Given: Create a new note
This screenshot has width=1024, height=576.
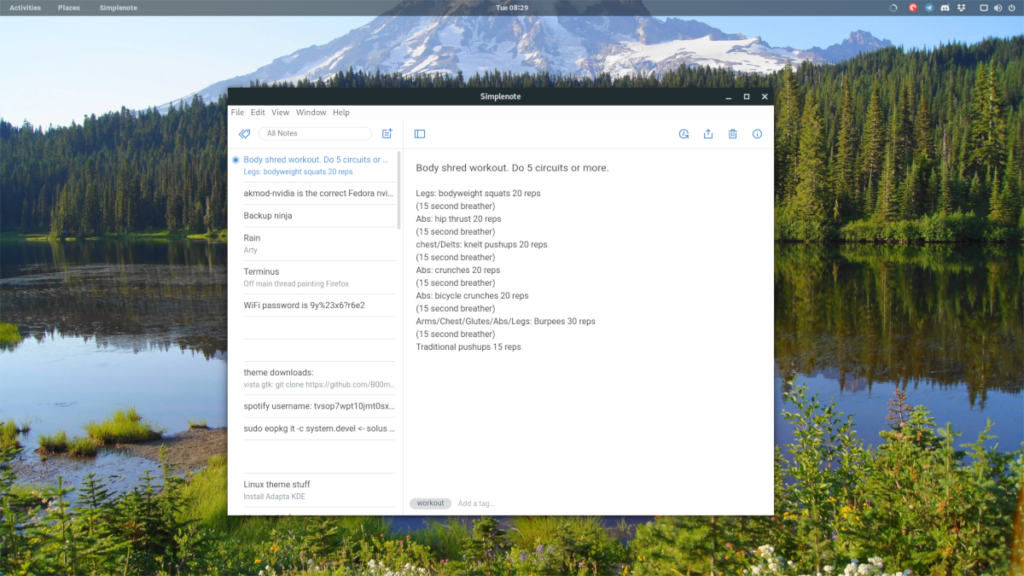Looking at the screenshot, I should pos(388,133).
